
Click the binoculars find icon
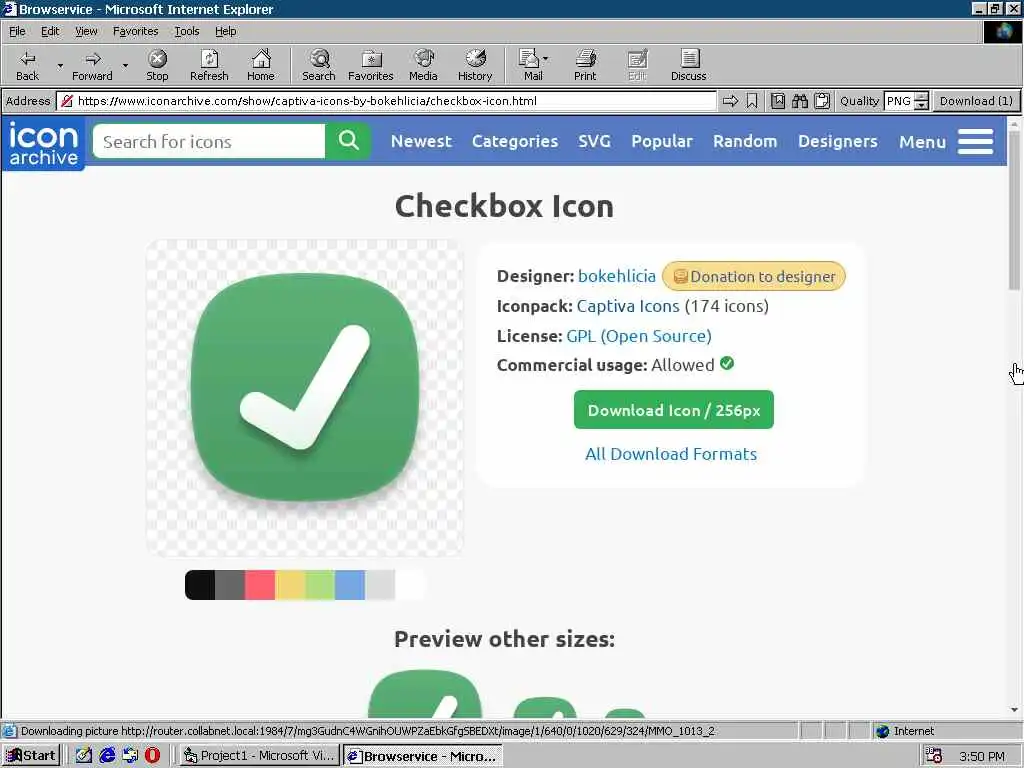tap(800, 101)
